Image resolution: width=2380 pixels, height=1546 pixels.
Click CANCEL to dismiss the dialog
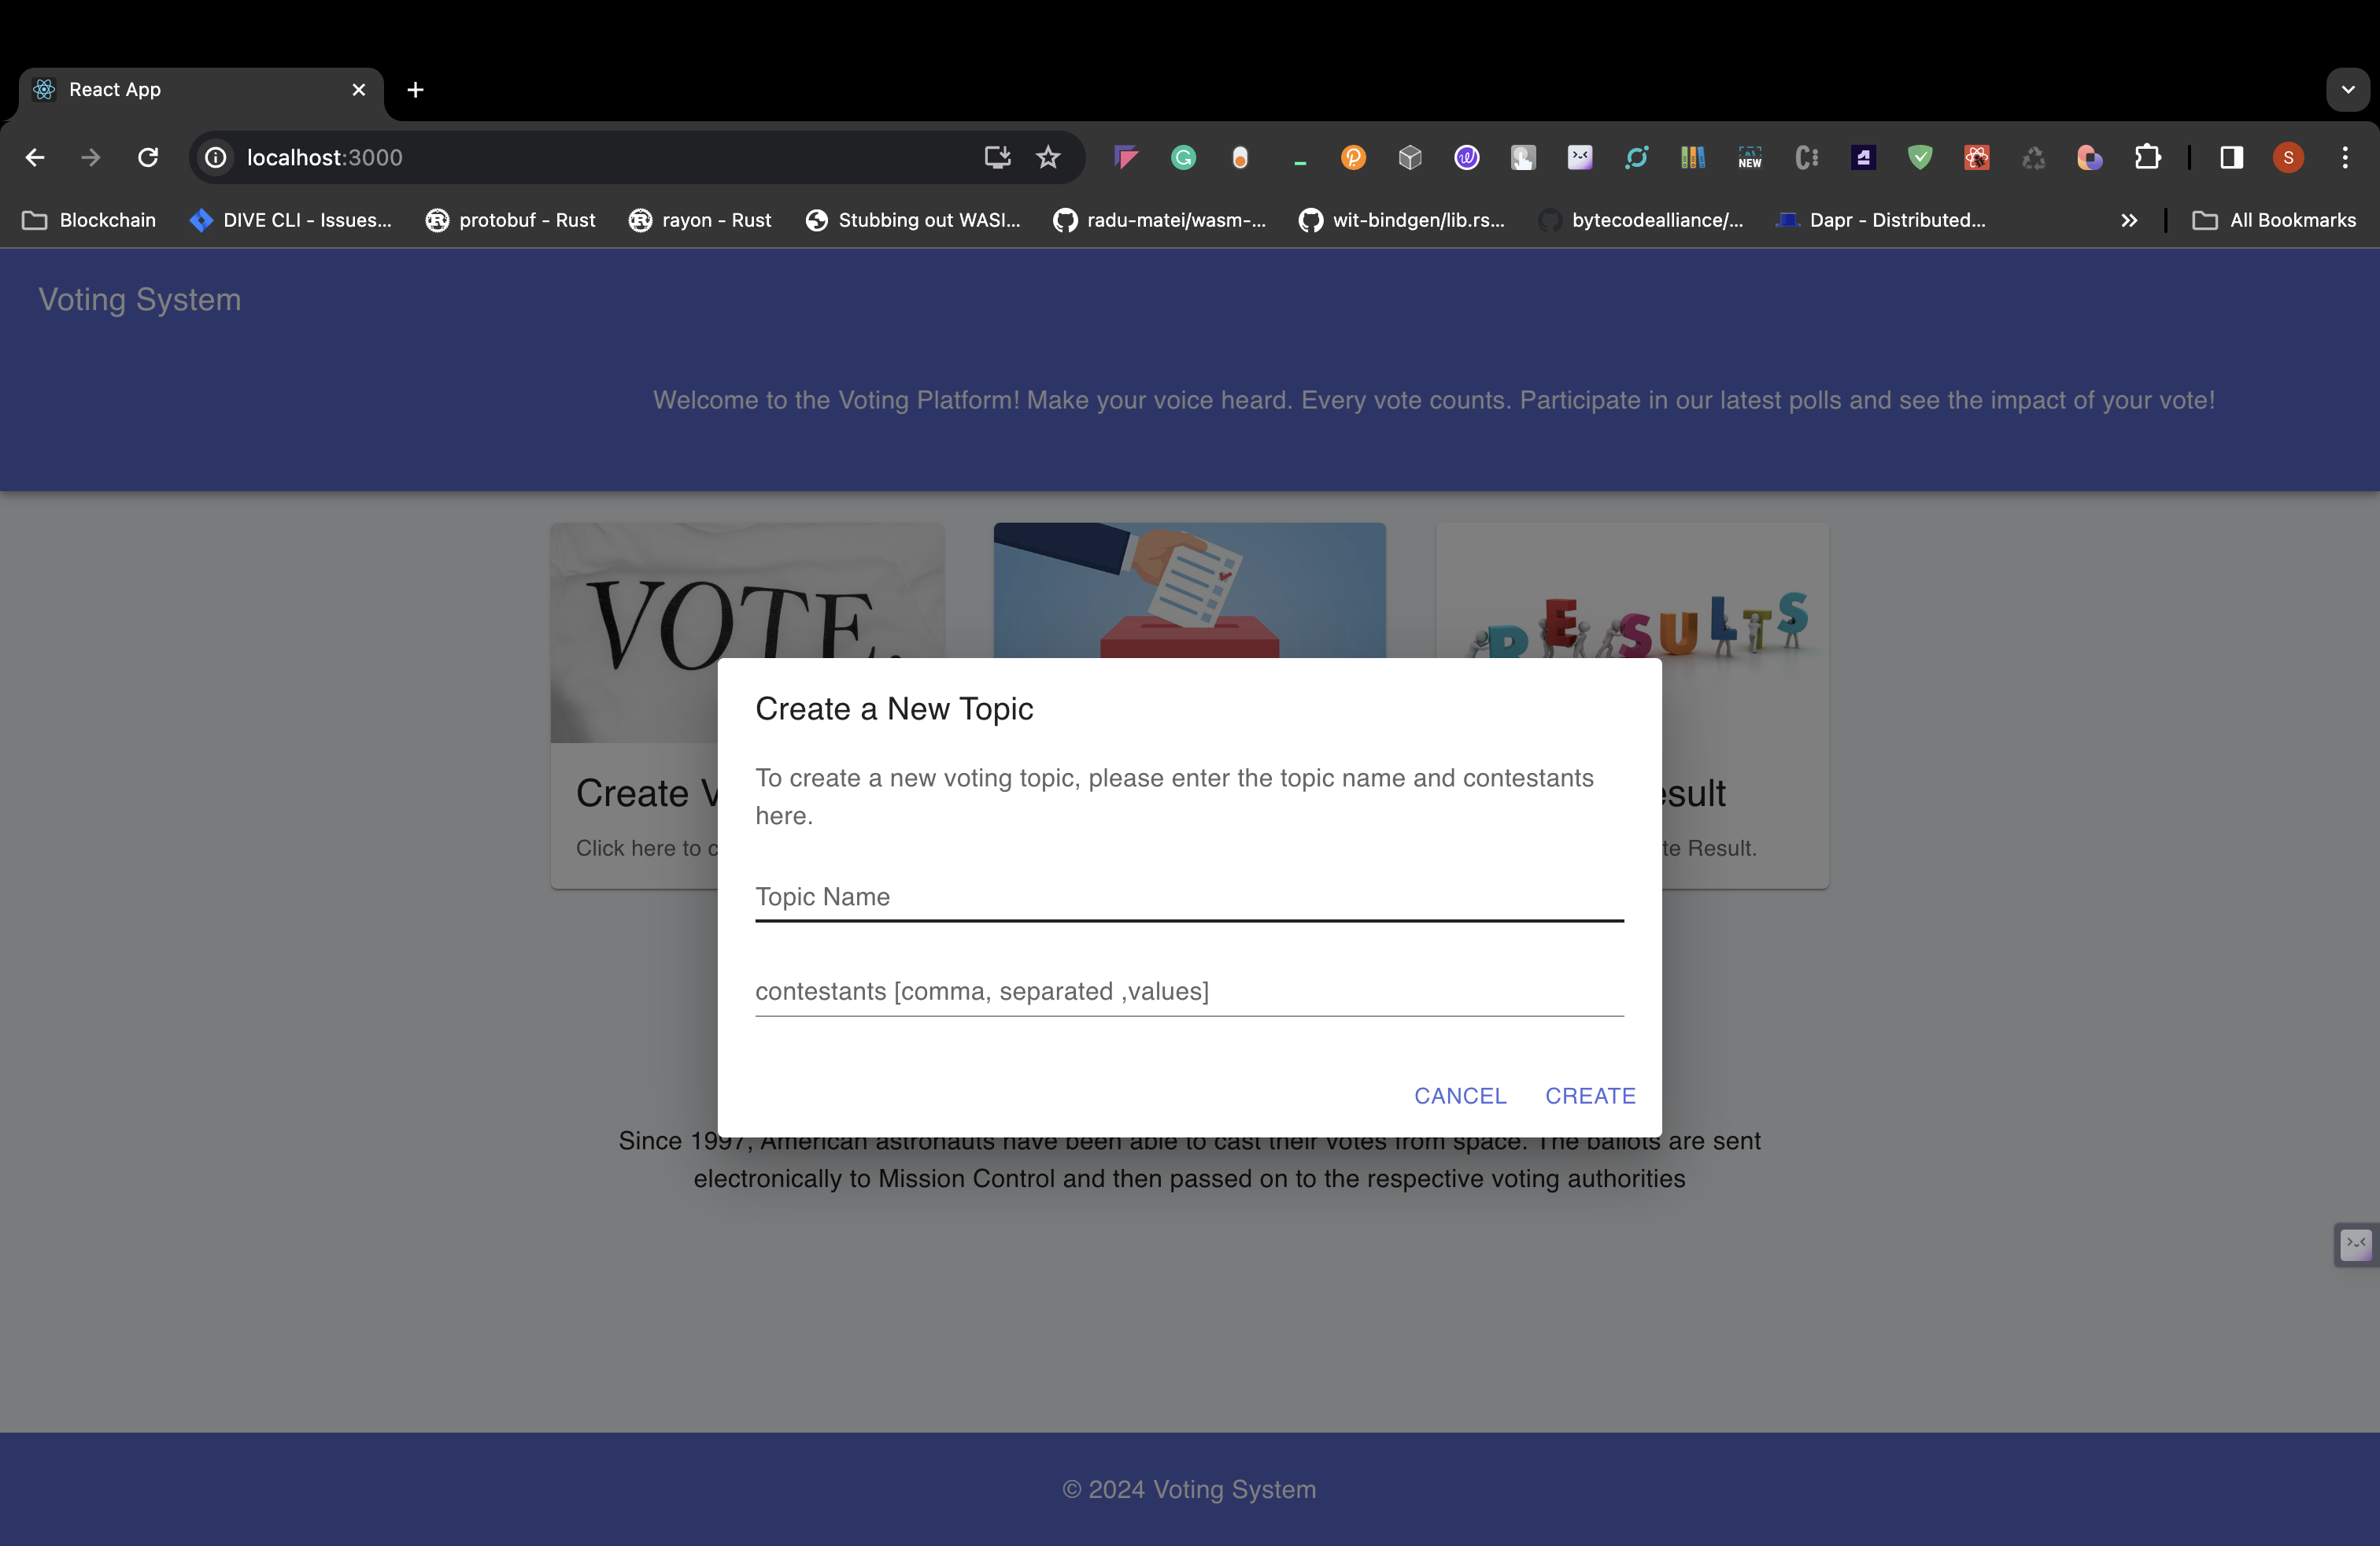1459,1095
